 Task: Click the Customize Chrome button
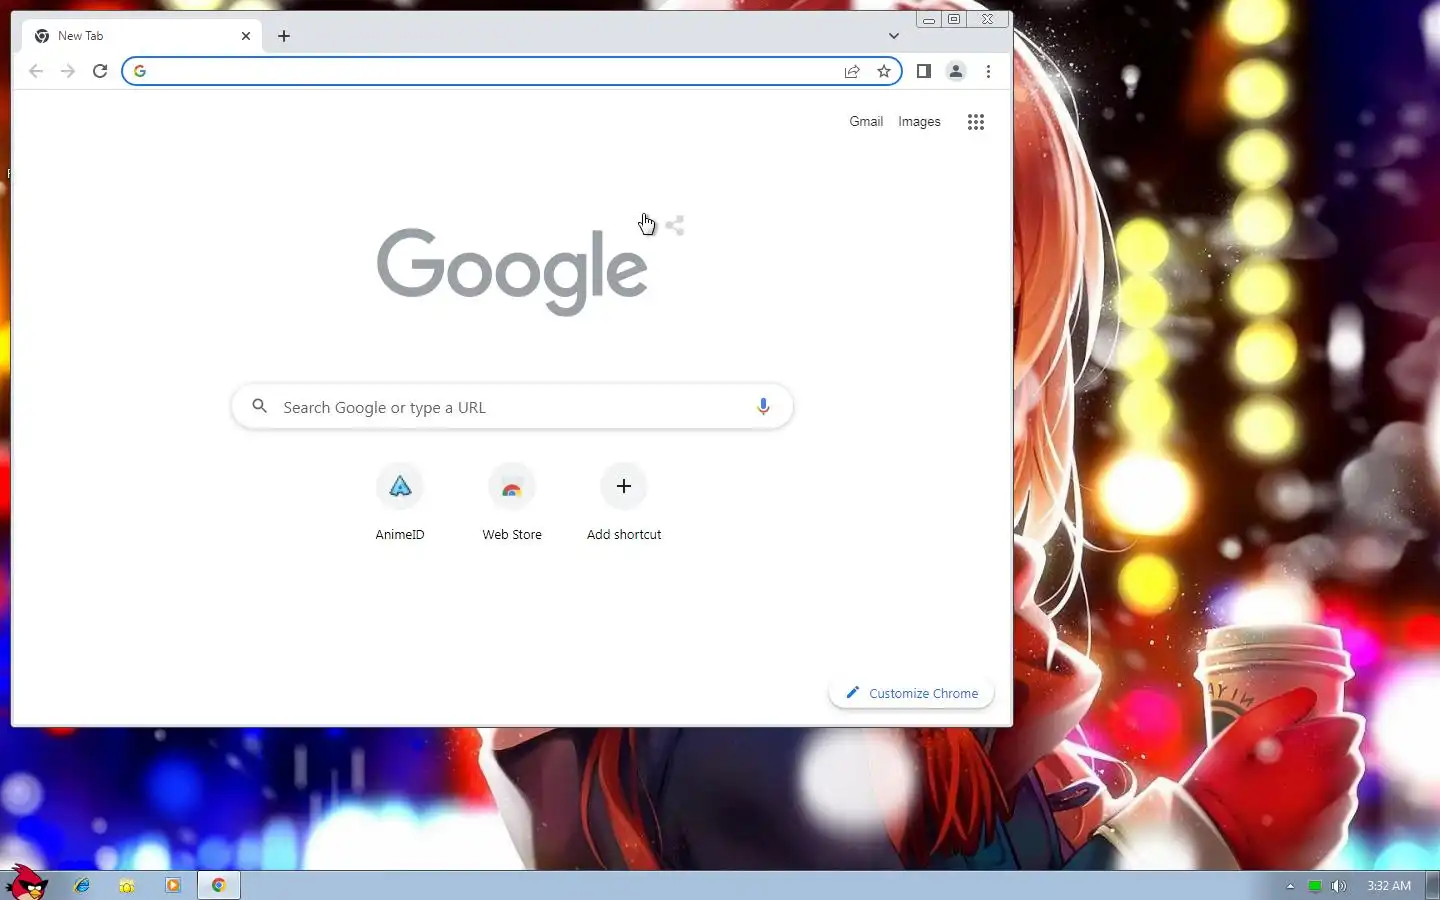click(911, 693)
